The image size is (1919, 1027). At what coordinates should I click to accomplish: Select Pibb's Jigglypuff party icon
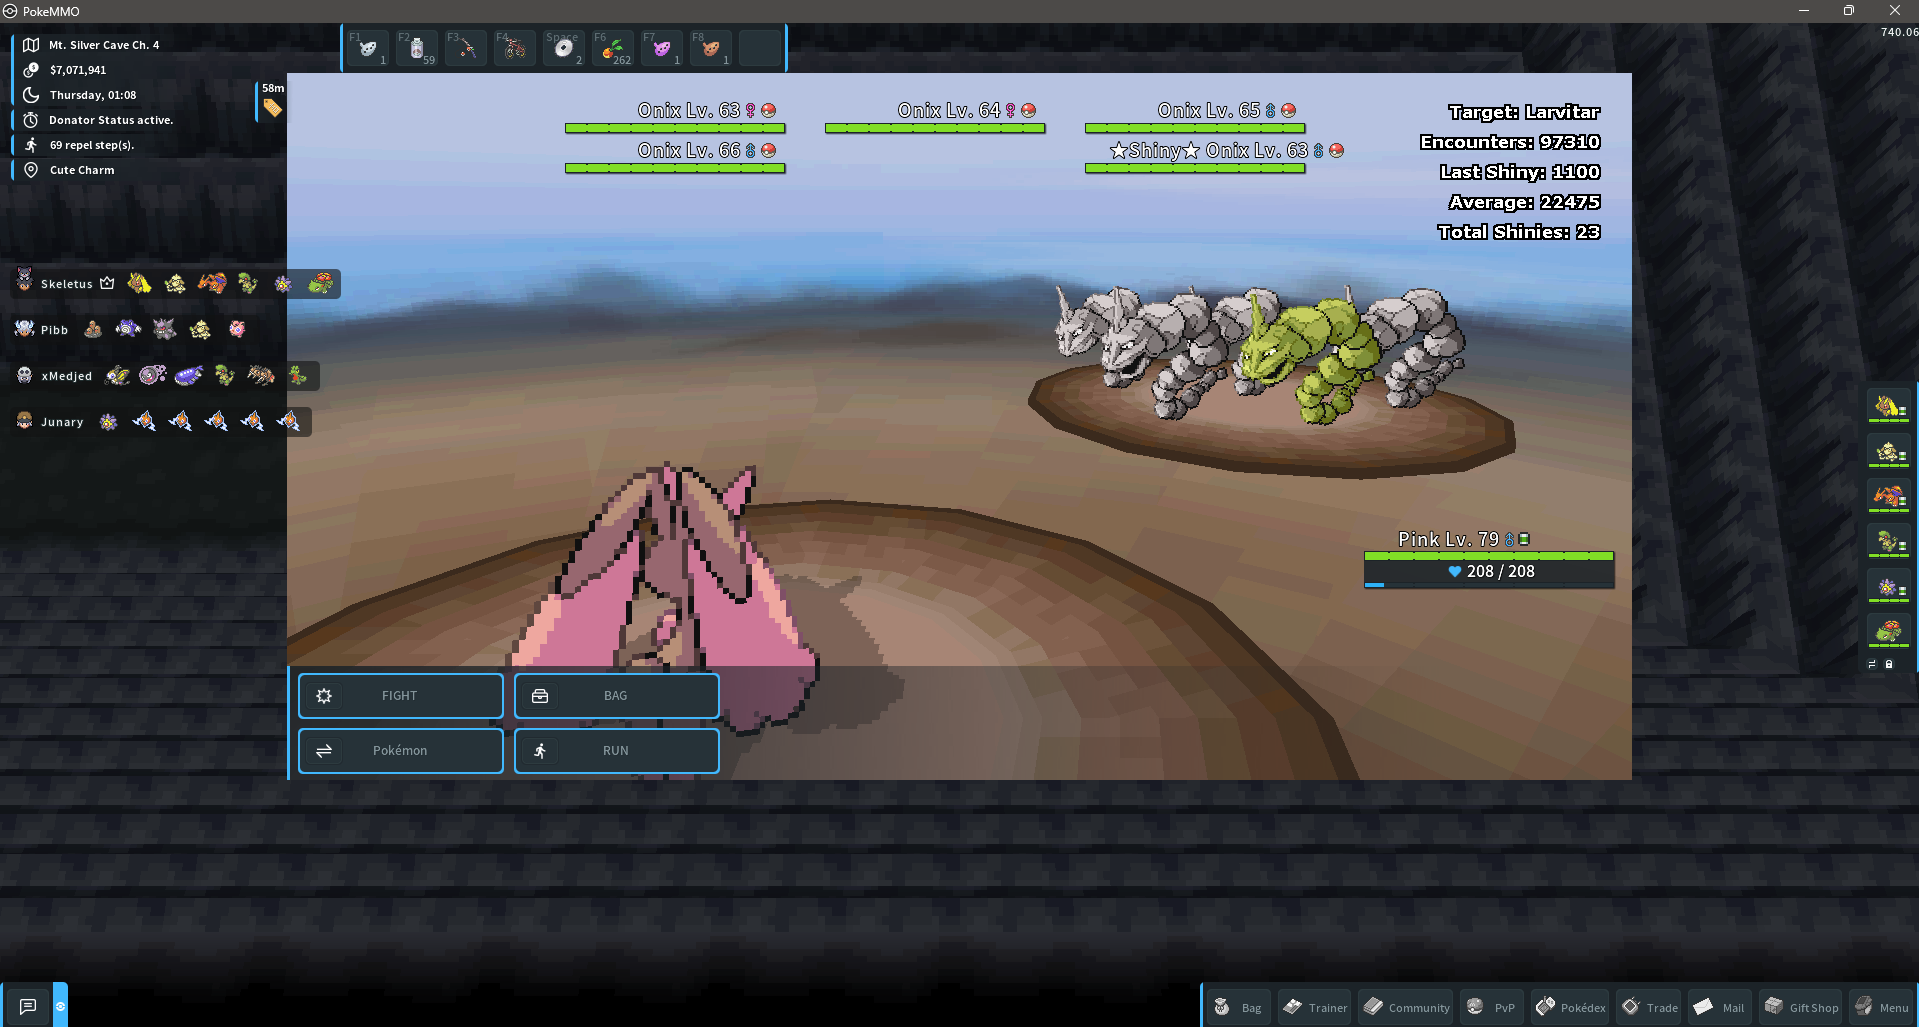tap(237, 329)
